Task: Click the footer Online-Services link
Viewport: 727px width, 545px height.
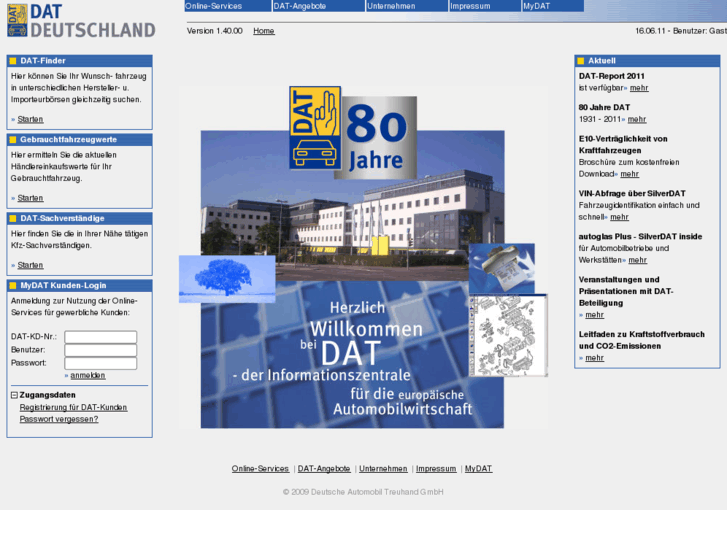Action: (x=260, y=469)
